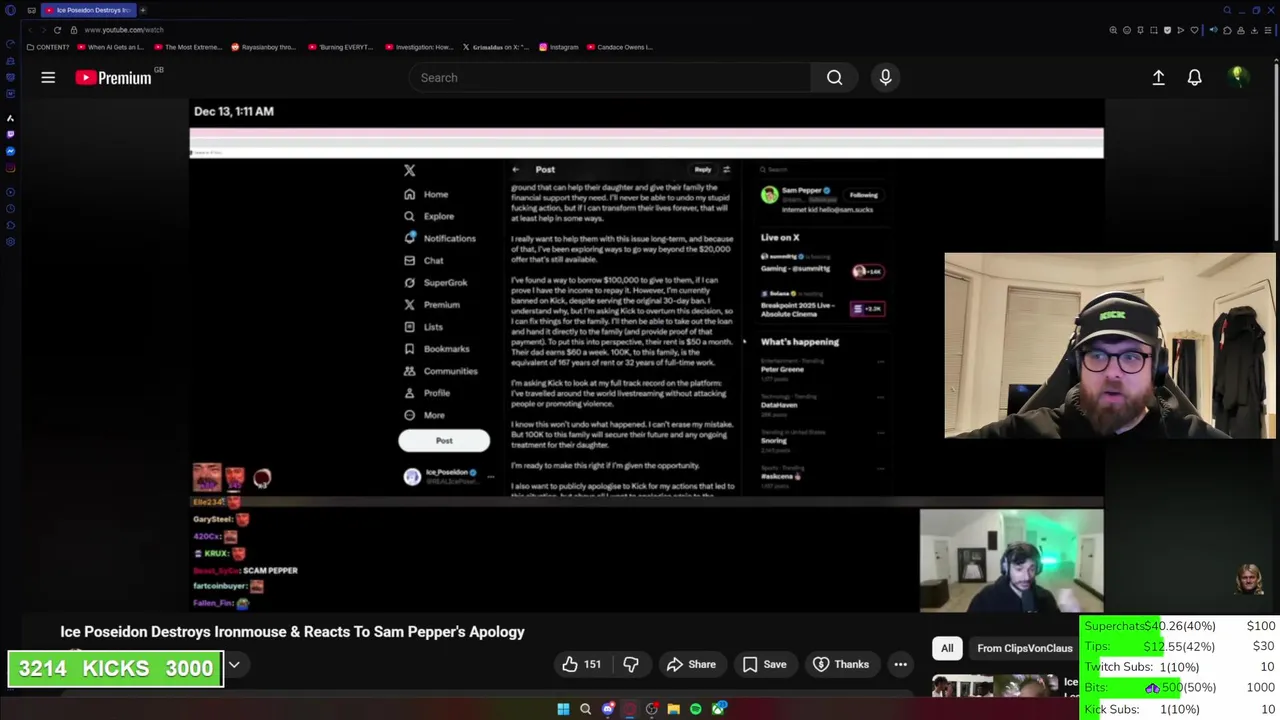This screenshot has width=1280, height=720.
Task: Select the All filter chip
Action: point(947,648)
